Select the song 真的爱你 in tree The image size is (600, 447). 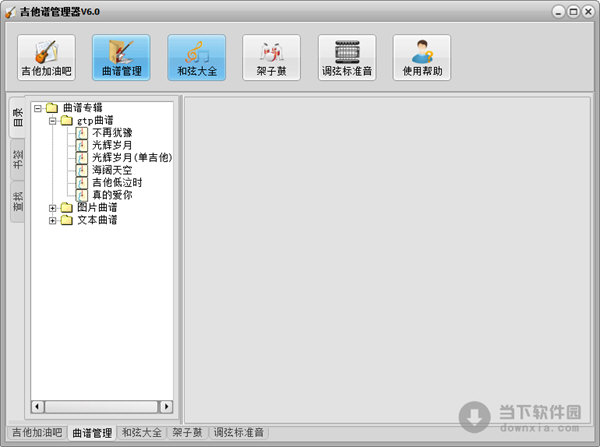point(112,195)
